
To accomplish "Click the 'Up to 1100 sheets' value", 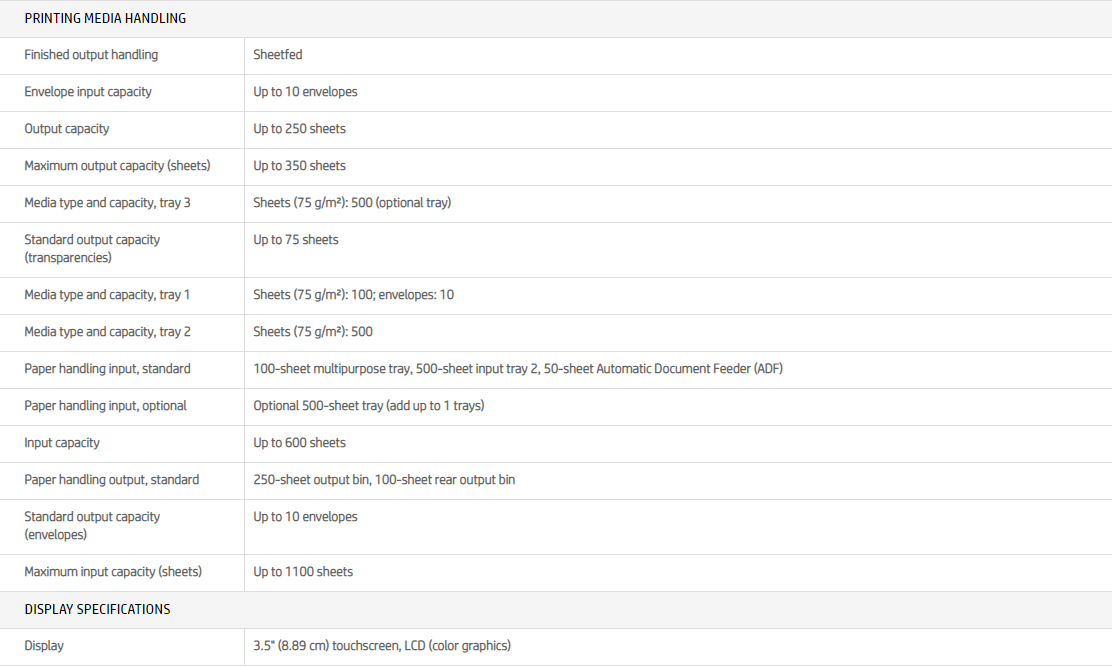I will click(303, 572).
